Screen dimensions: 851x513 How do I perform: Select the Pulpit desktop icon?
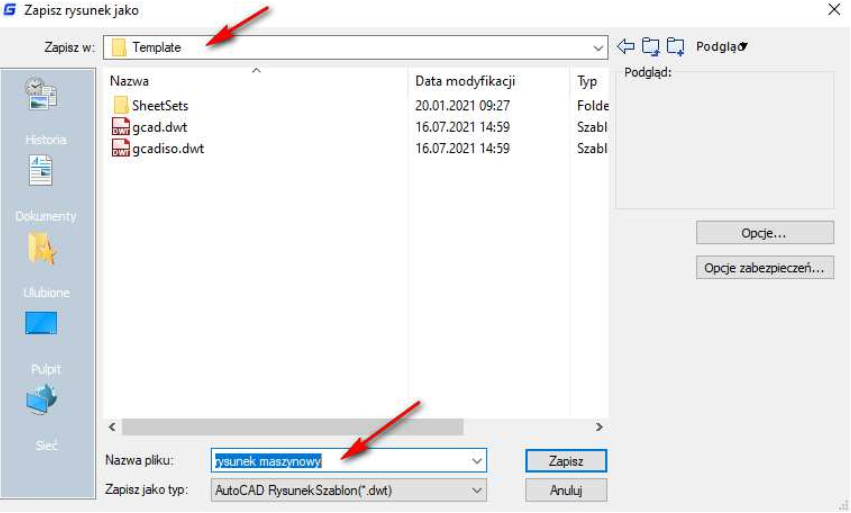[41, 324]
